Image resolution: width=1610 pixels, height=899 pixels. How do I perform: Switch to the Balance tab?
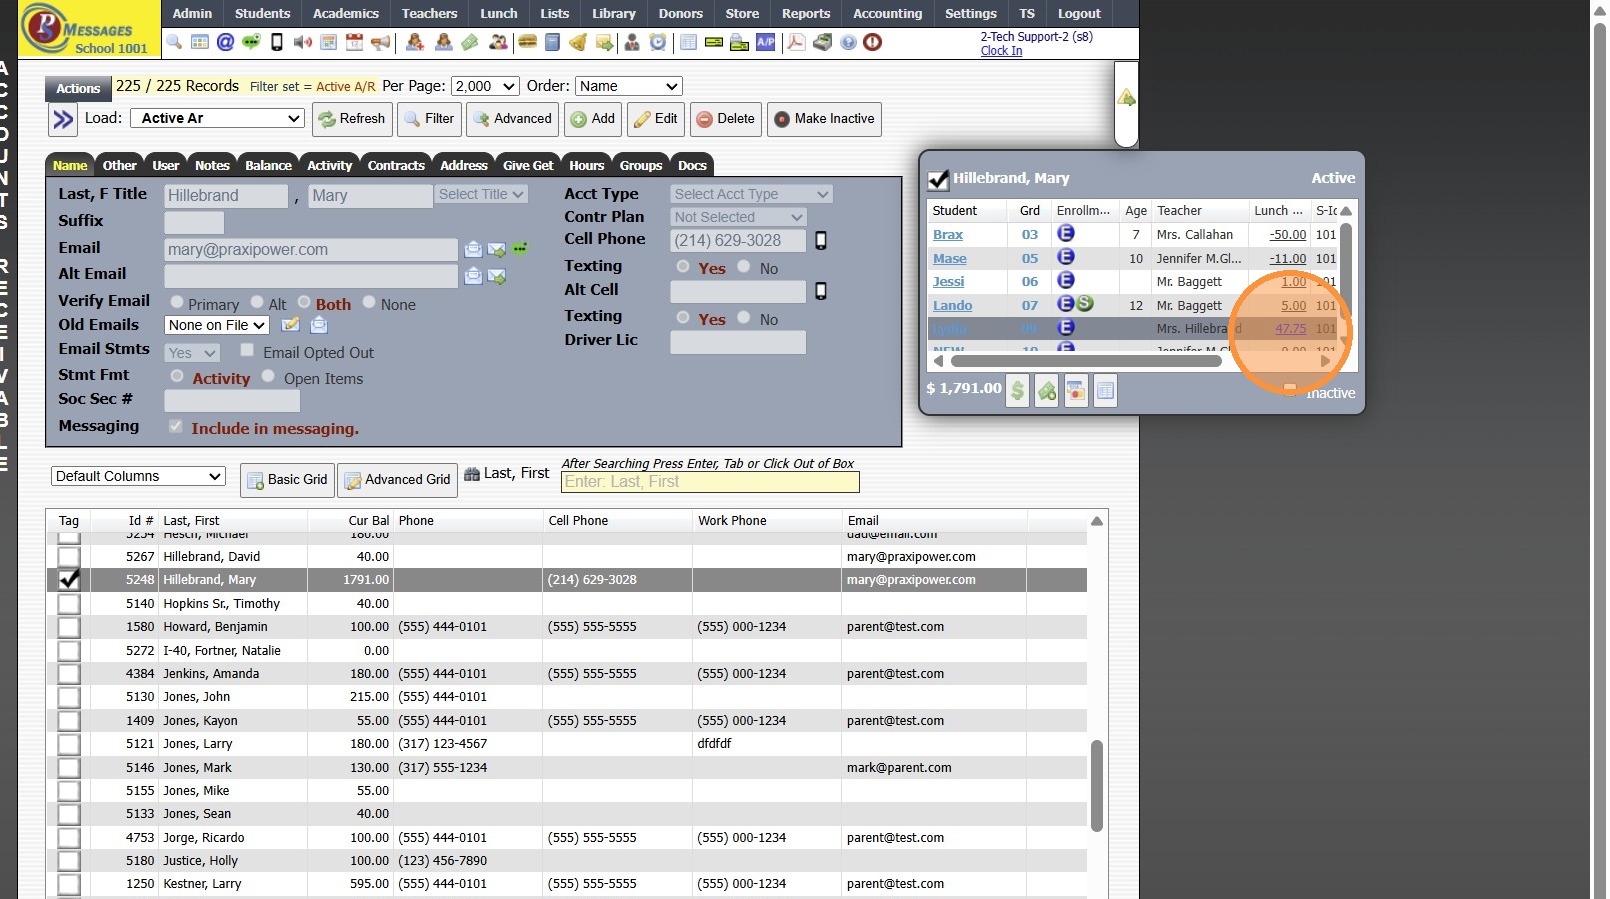point(269,165)
